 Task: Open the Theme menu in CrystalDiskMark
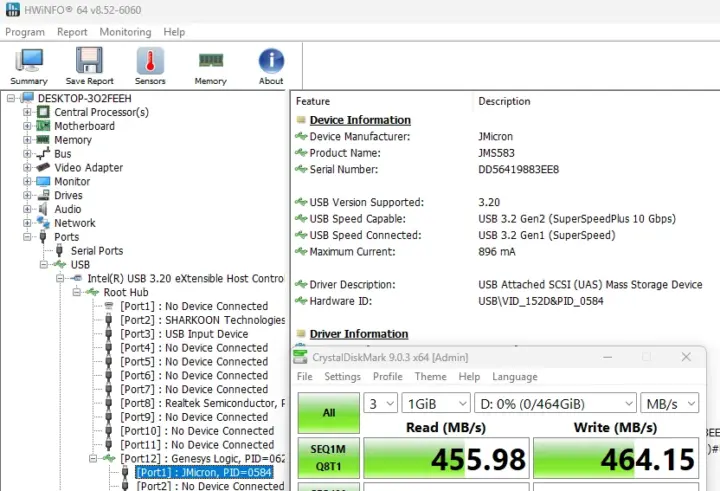431,377
